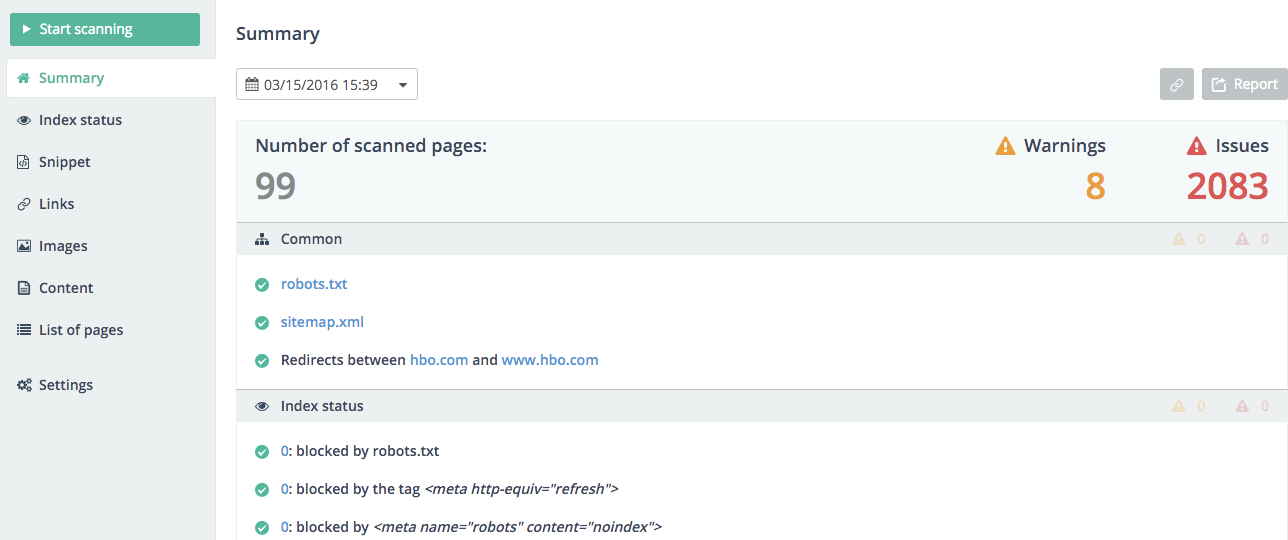1288x540 pixels.
Task: Collapse the Common section header
Action: point(312,239)
